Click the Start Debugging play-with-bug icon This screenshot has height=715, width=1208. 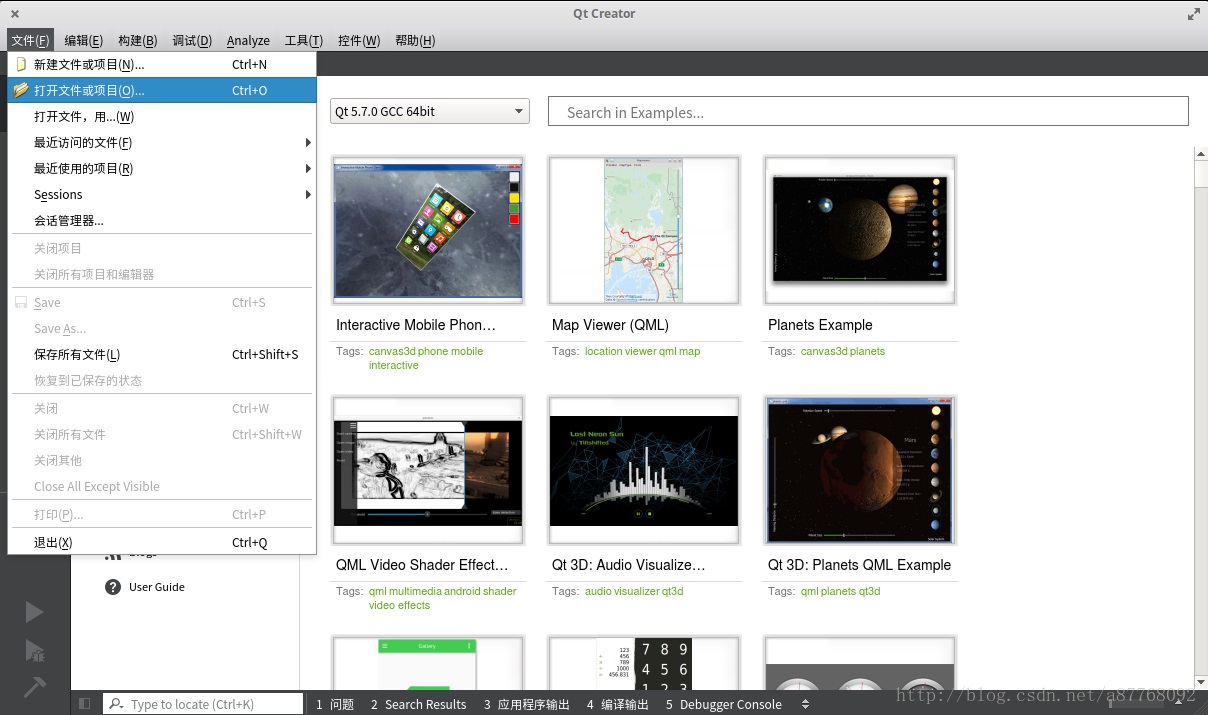(x=35, y=651)
